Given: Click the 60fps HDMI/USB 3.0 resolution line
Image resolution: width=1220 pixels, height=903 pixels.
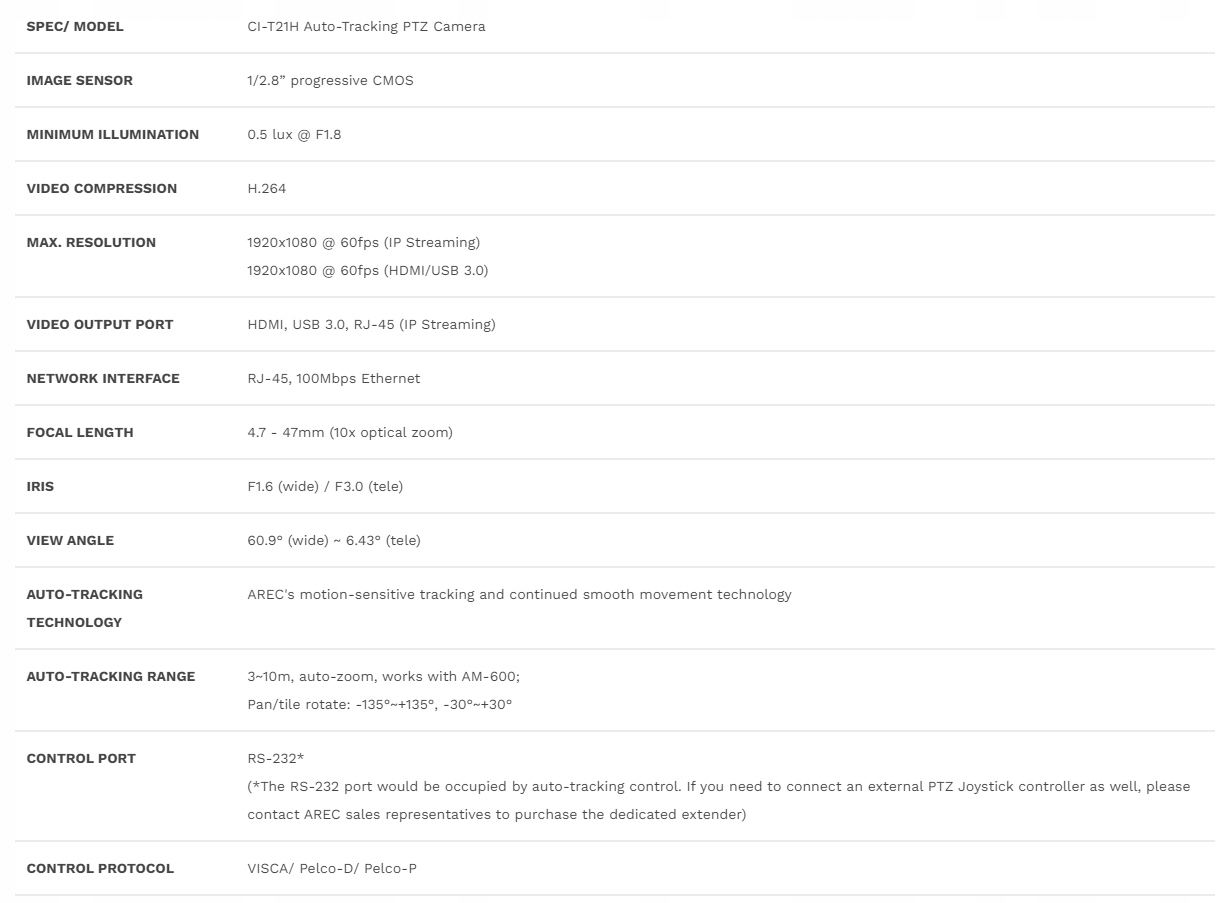Looking at the screenshot, I should tap(367, 270).
